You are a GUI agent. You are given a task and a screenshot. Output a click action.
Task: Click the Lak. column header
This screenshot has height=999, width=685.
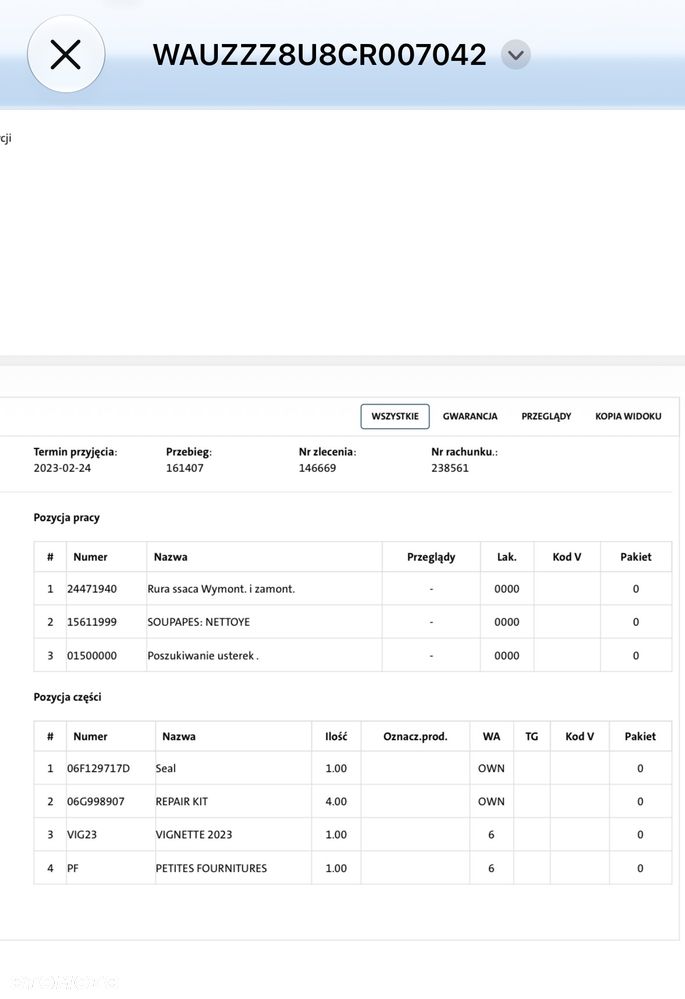point(507,557)
